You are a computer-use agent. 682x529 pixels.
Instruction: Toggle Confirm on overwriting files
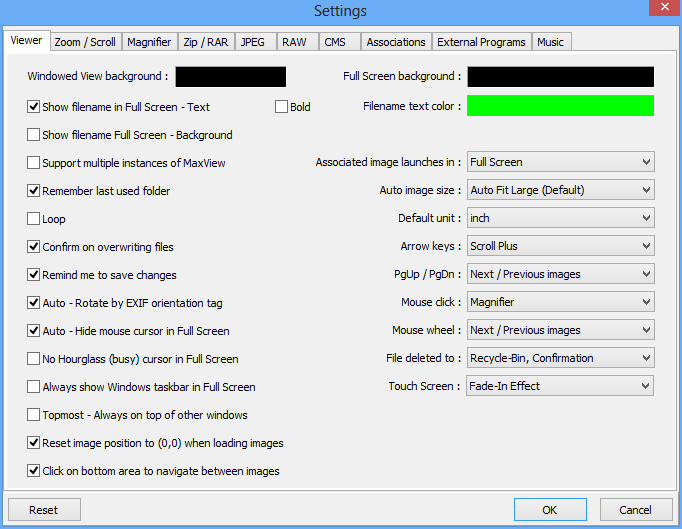click(x=33, y=247)
